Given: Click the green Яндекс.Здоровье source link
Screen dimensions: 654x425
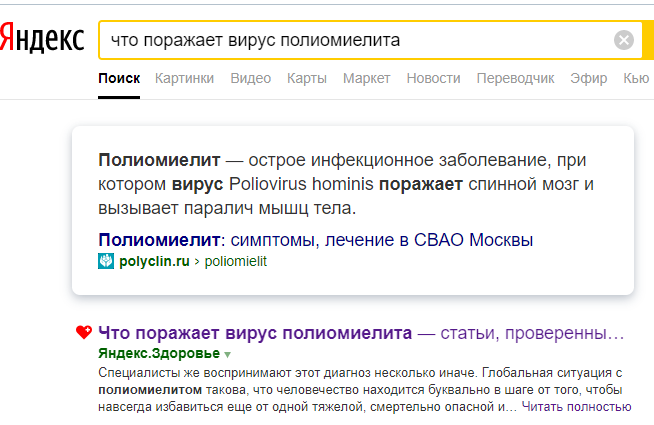Looking at the screenshot, I should pos(159,354).
